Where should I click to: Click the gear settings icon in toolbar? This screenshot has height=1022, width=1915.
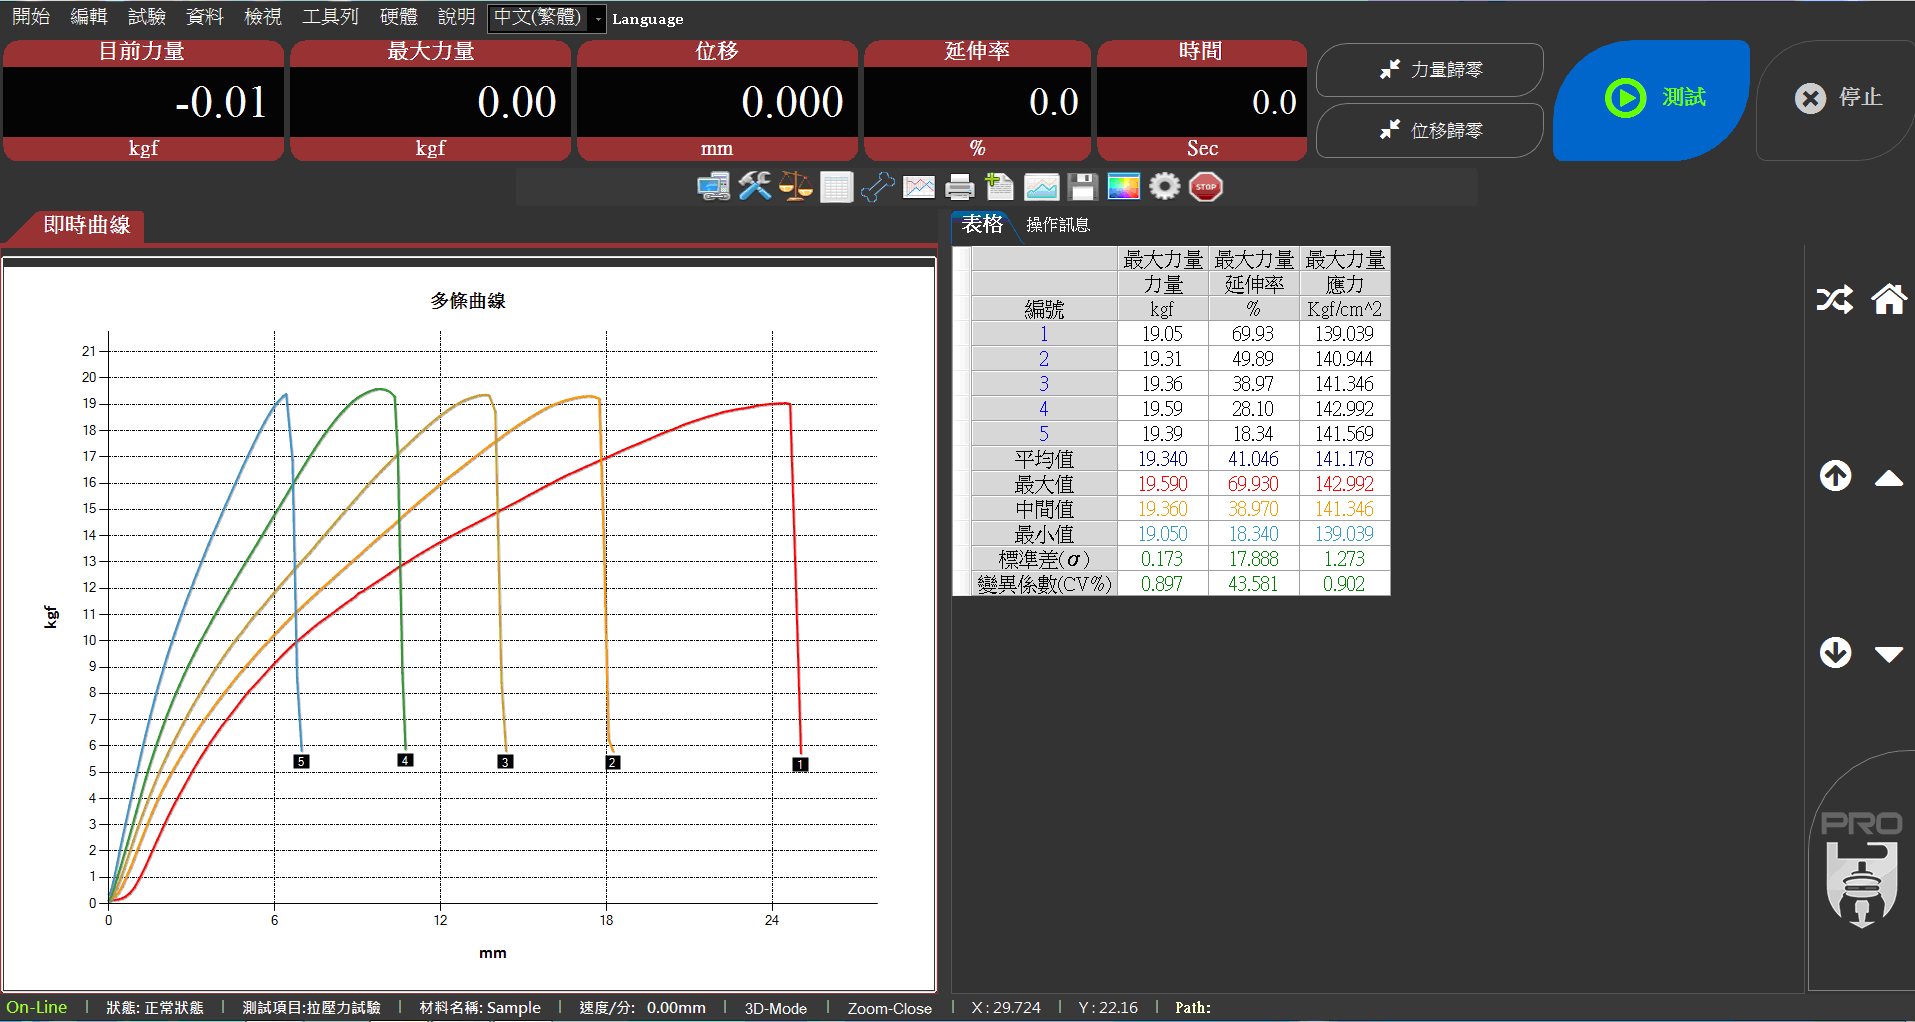(1165, 187)
